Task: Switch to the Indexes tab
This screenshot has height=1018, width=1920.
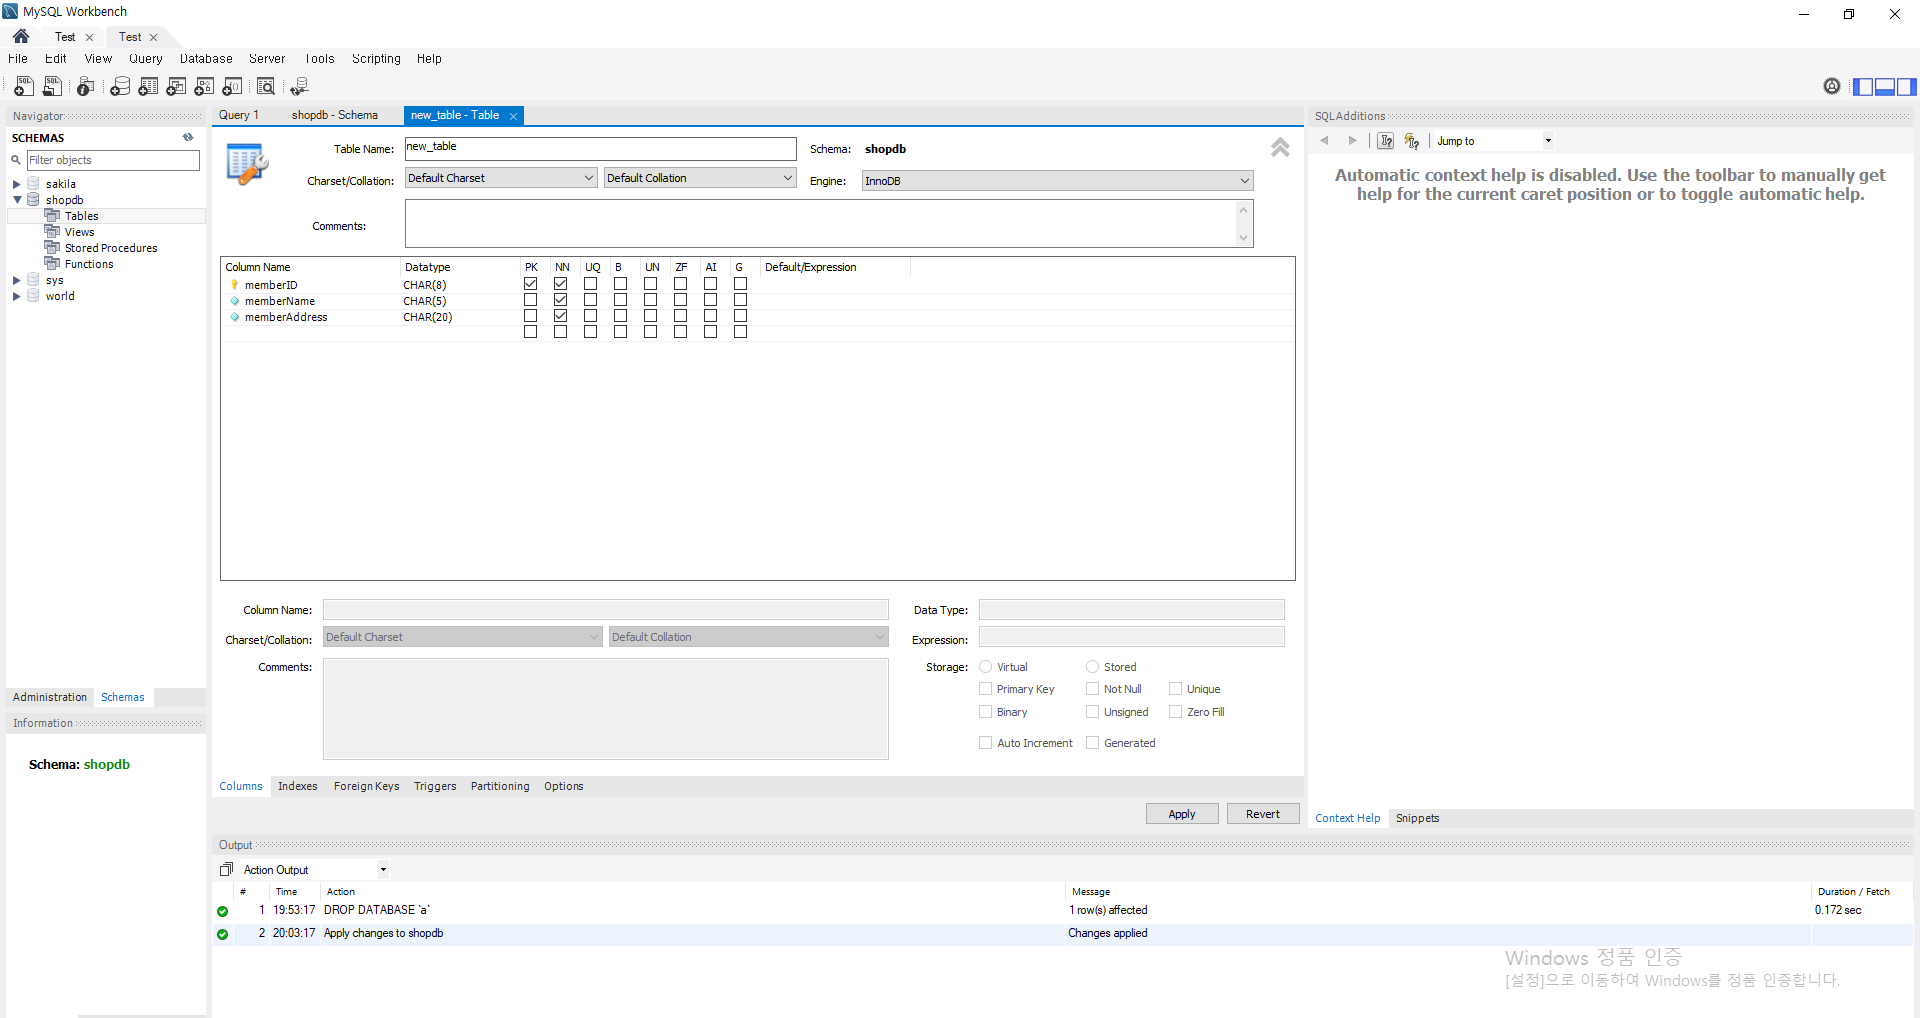Action: [x=297, y=786]
